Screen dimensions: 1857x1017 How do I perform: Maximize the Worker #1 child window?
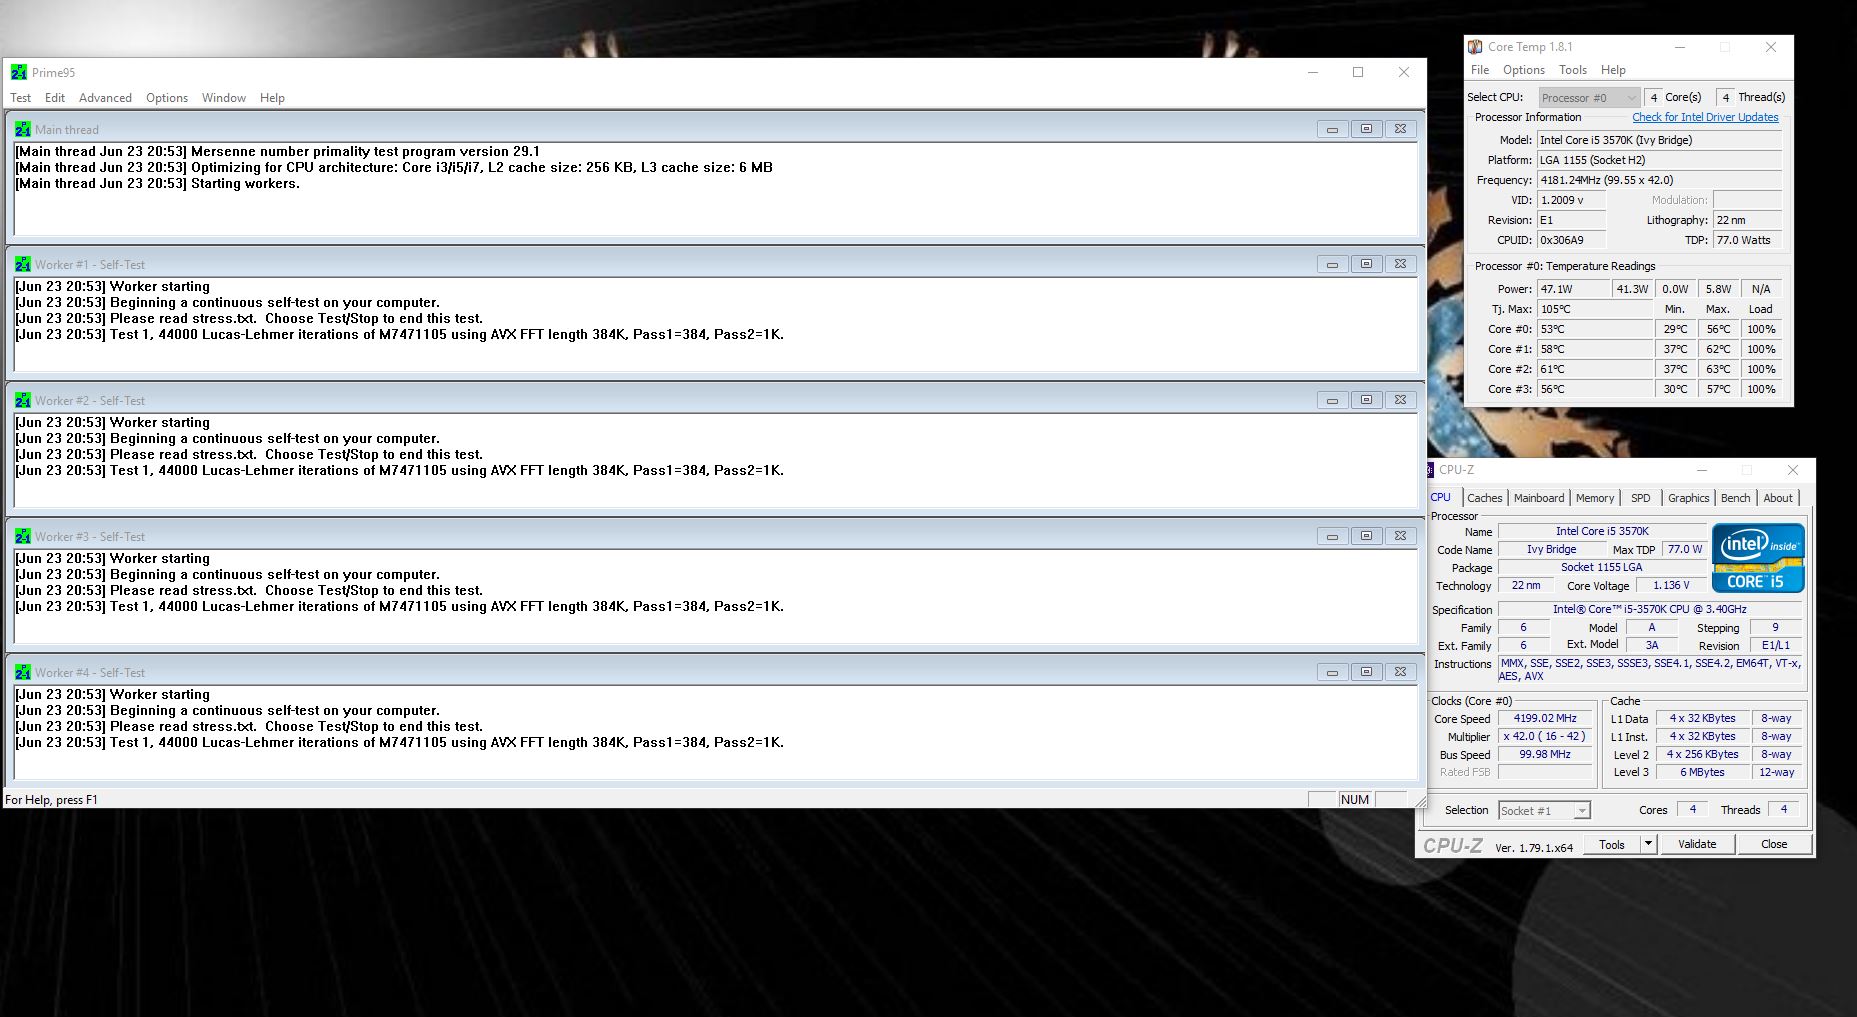1366,264
